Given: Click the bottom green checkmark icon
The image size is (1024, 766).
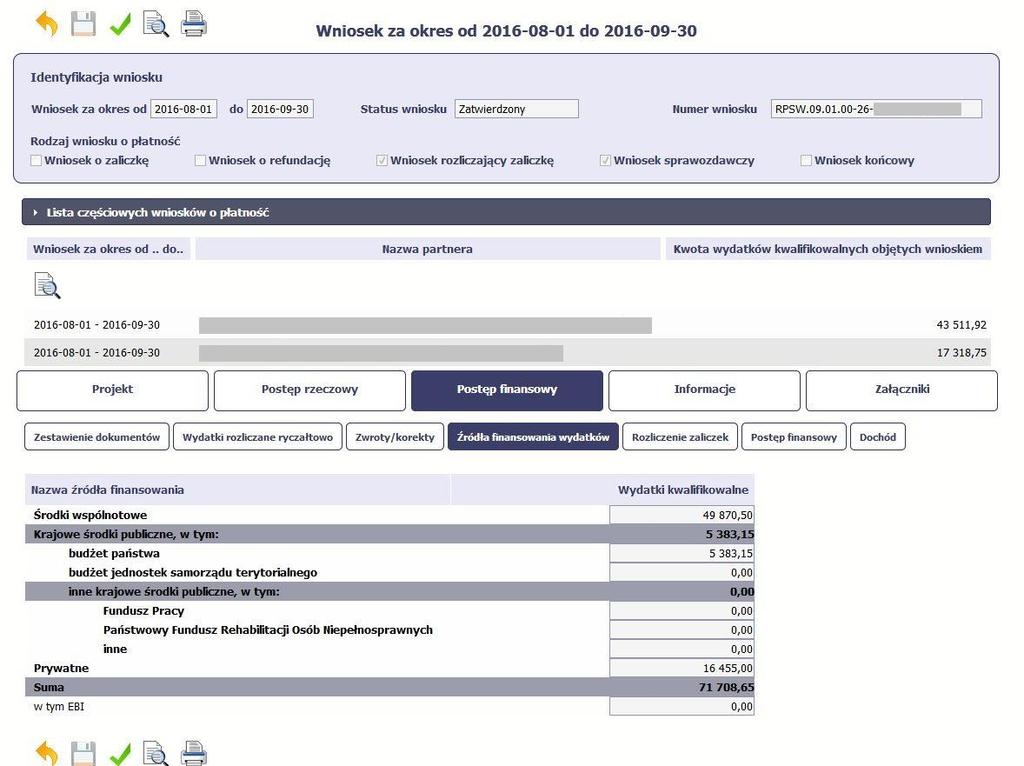Looking at the screenshot, I should click(120, 753).
